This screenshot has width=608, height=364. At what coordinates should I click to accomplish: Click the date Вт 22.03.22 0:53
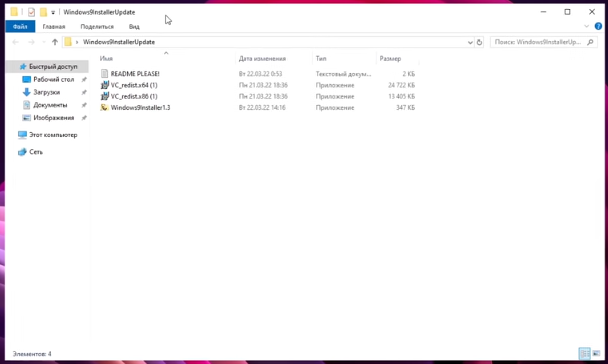click(x=261, y=74)
